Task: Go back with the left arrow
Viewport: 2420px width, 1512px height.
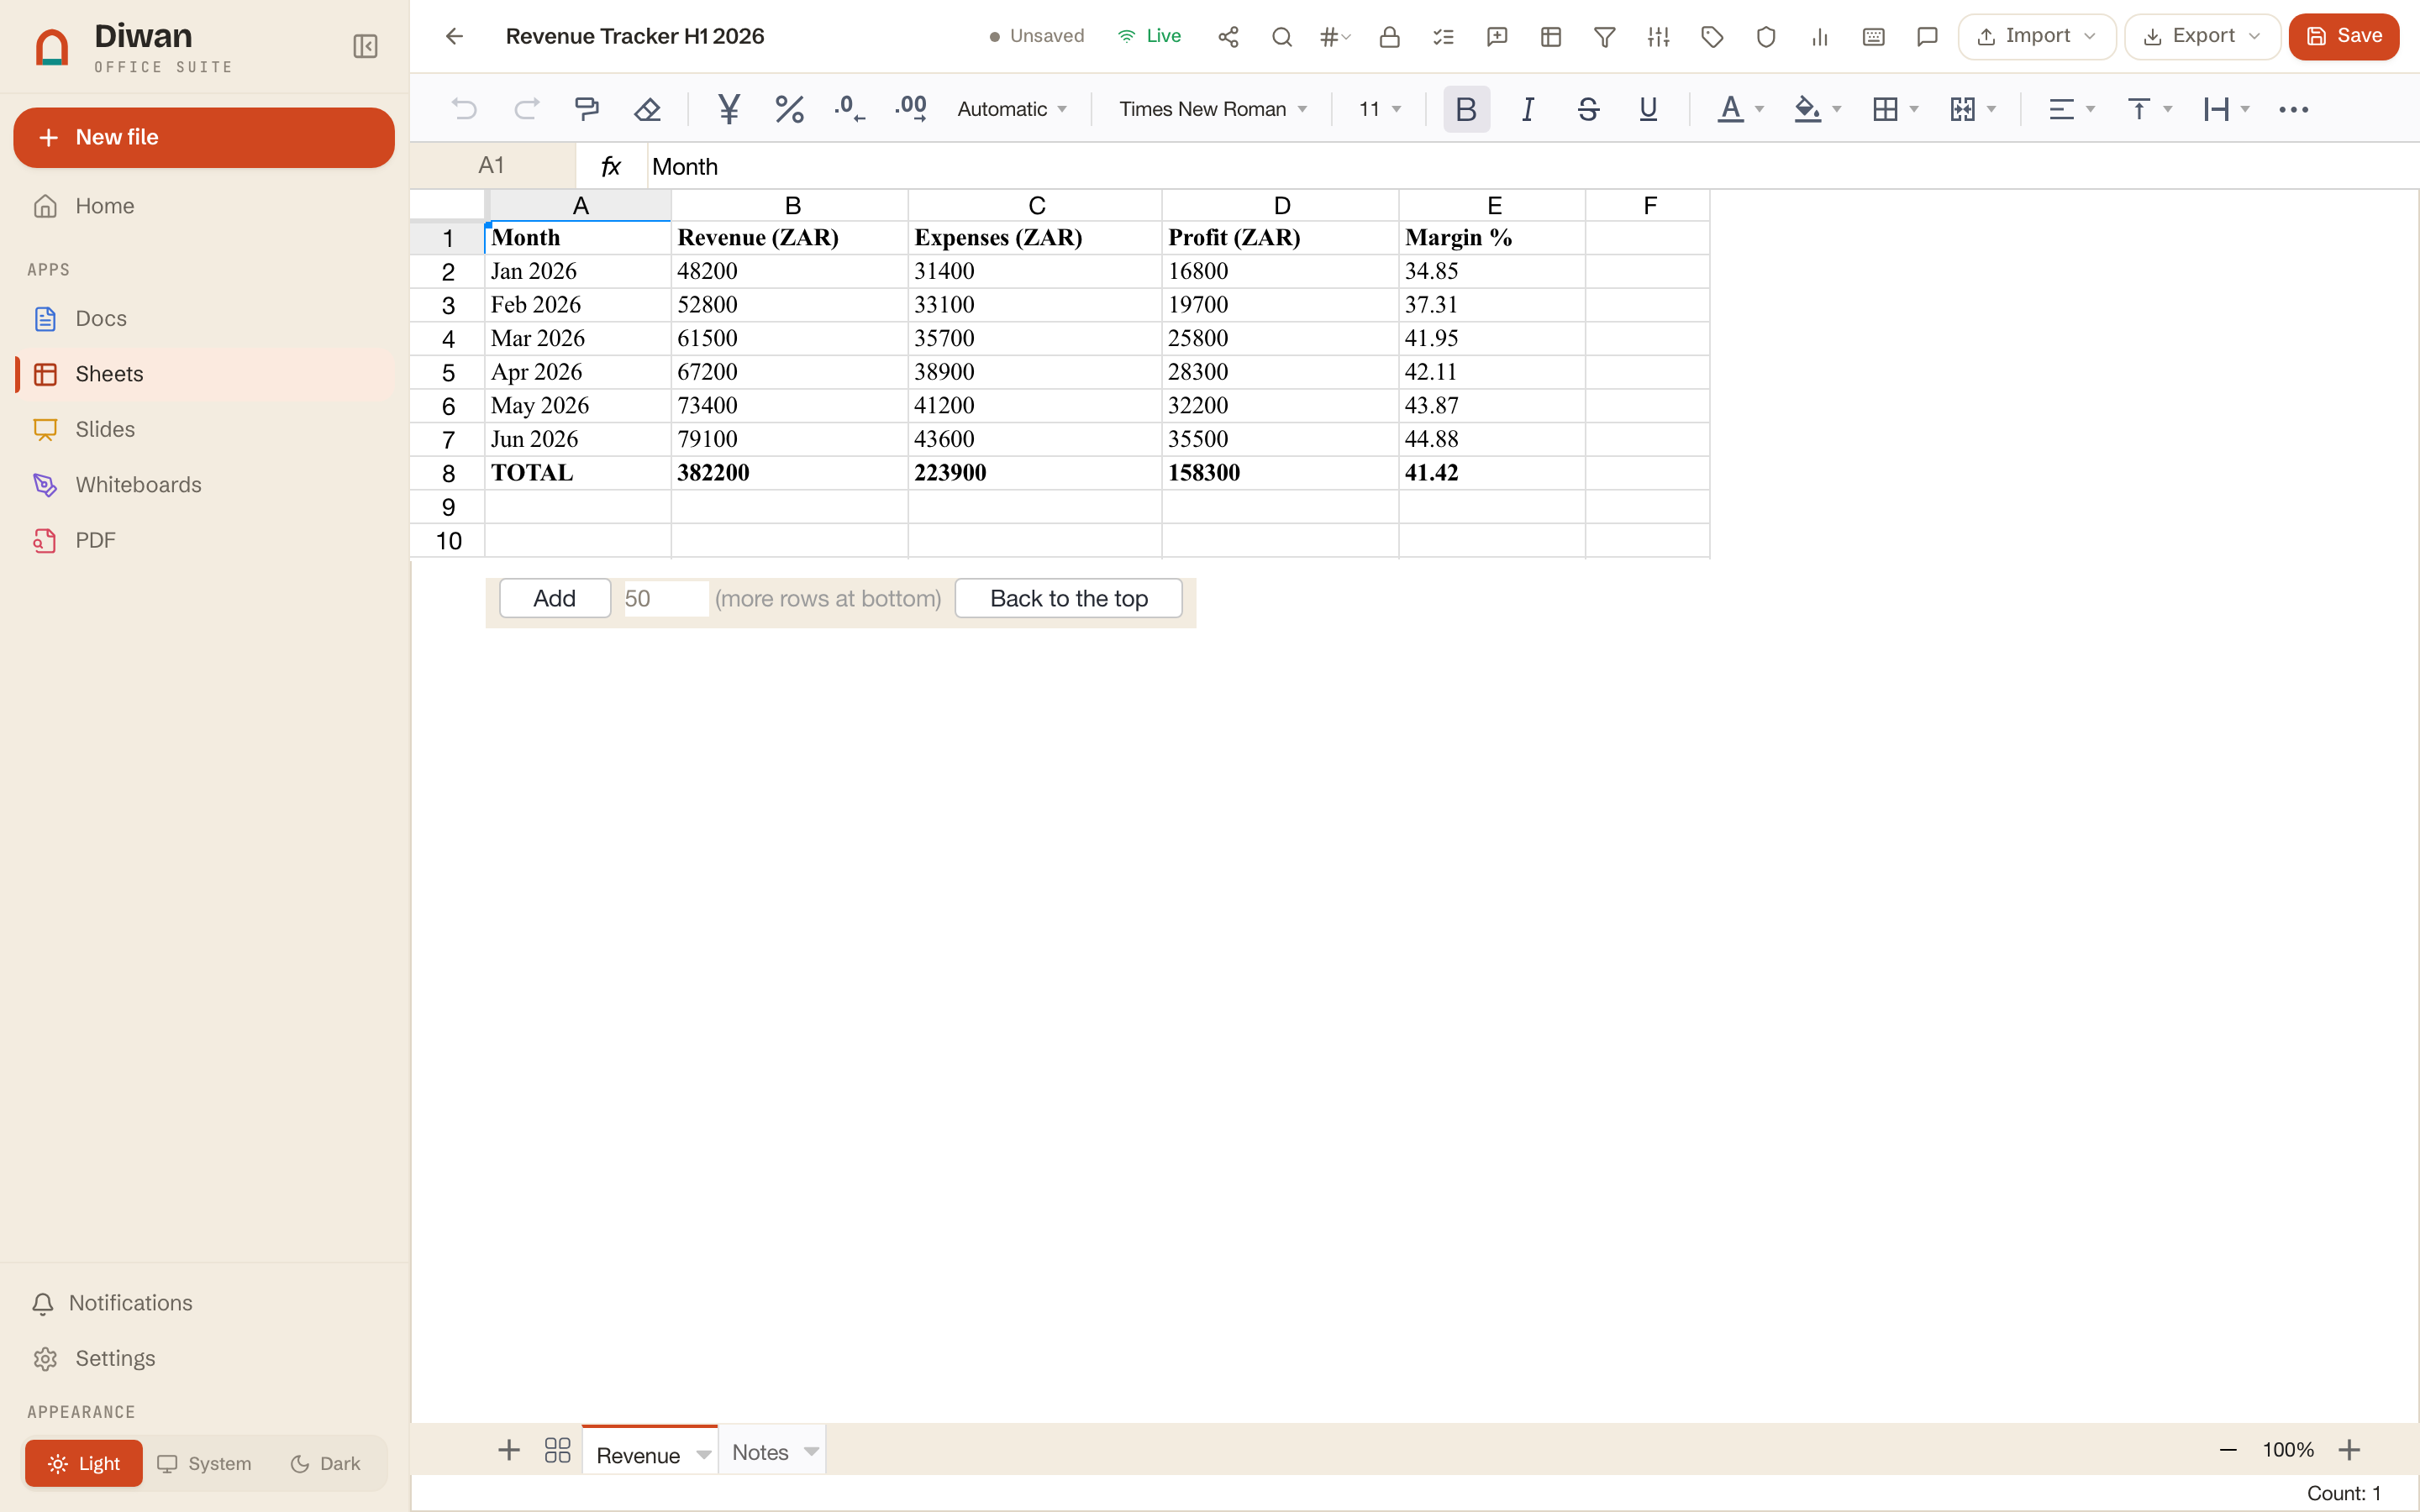Action: tap(455, 37)
